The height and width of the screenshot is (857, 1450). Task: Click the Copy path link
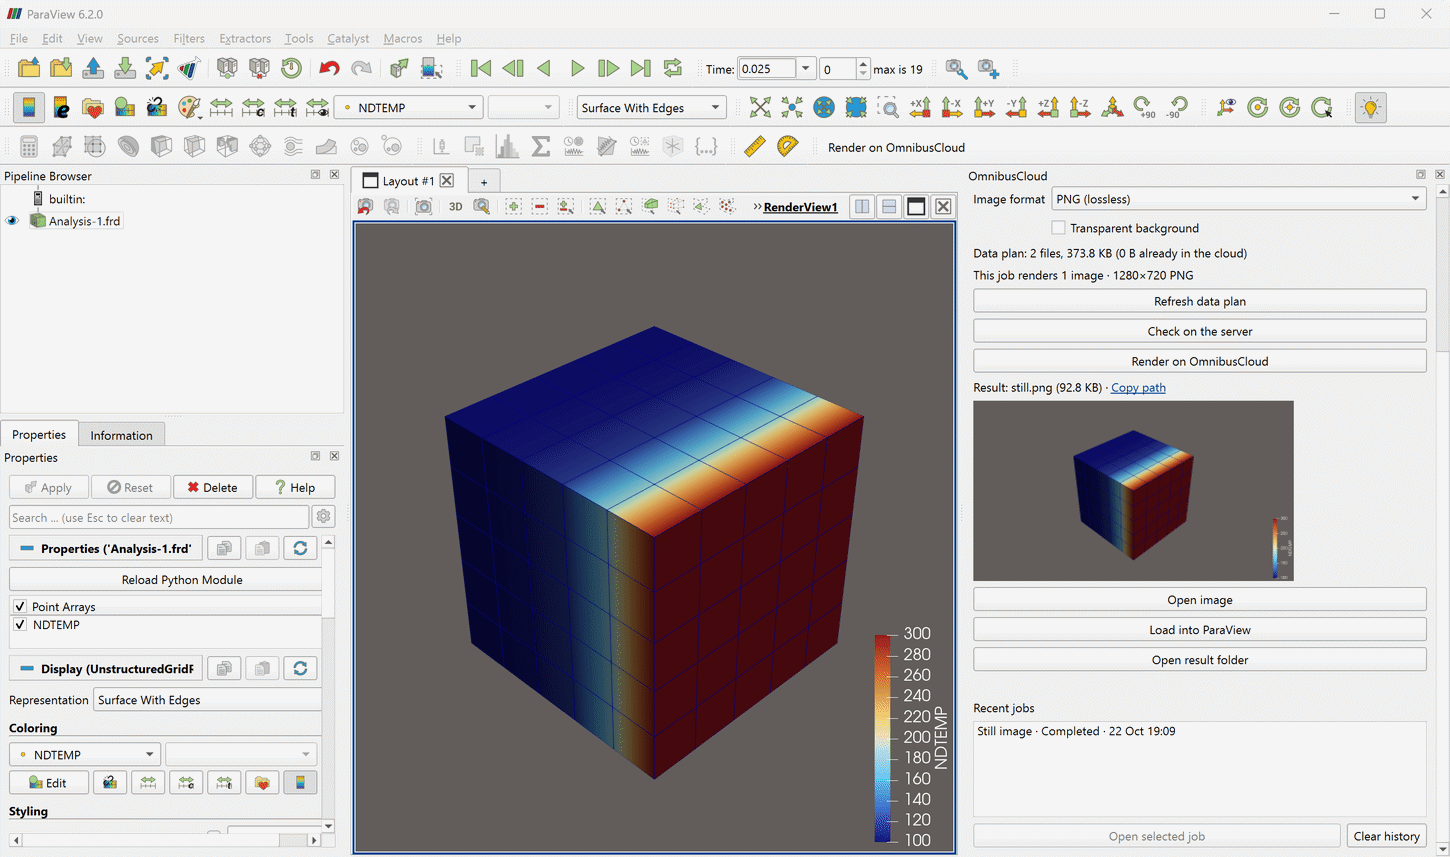point(1138,387)
